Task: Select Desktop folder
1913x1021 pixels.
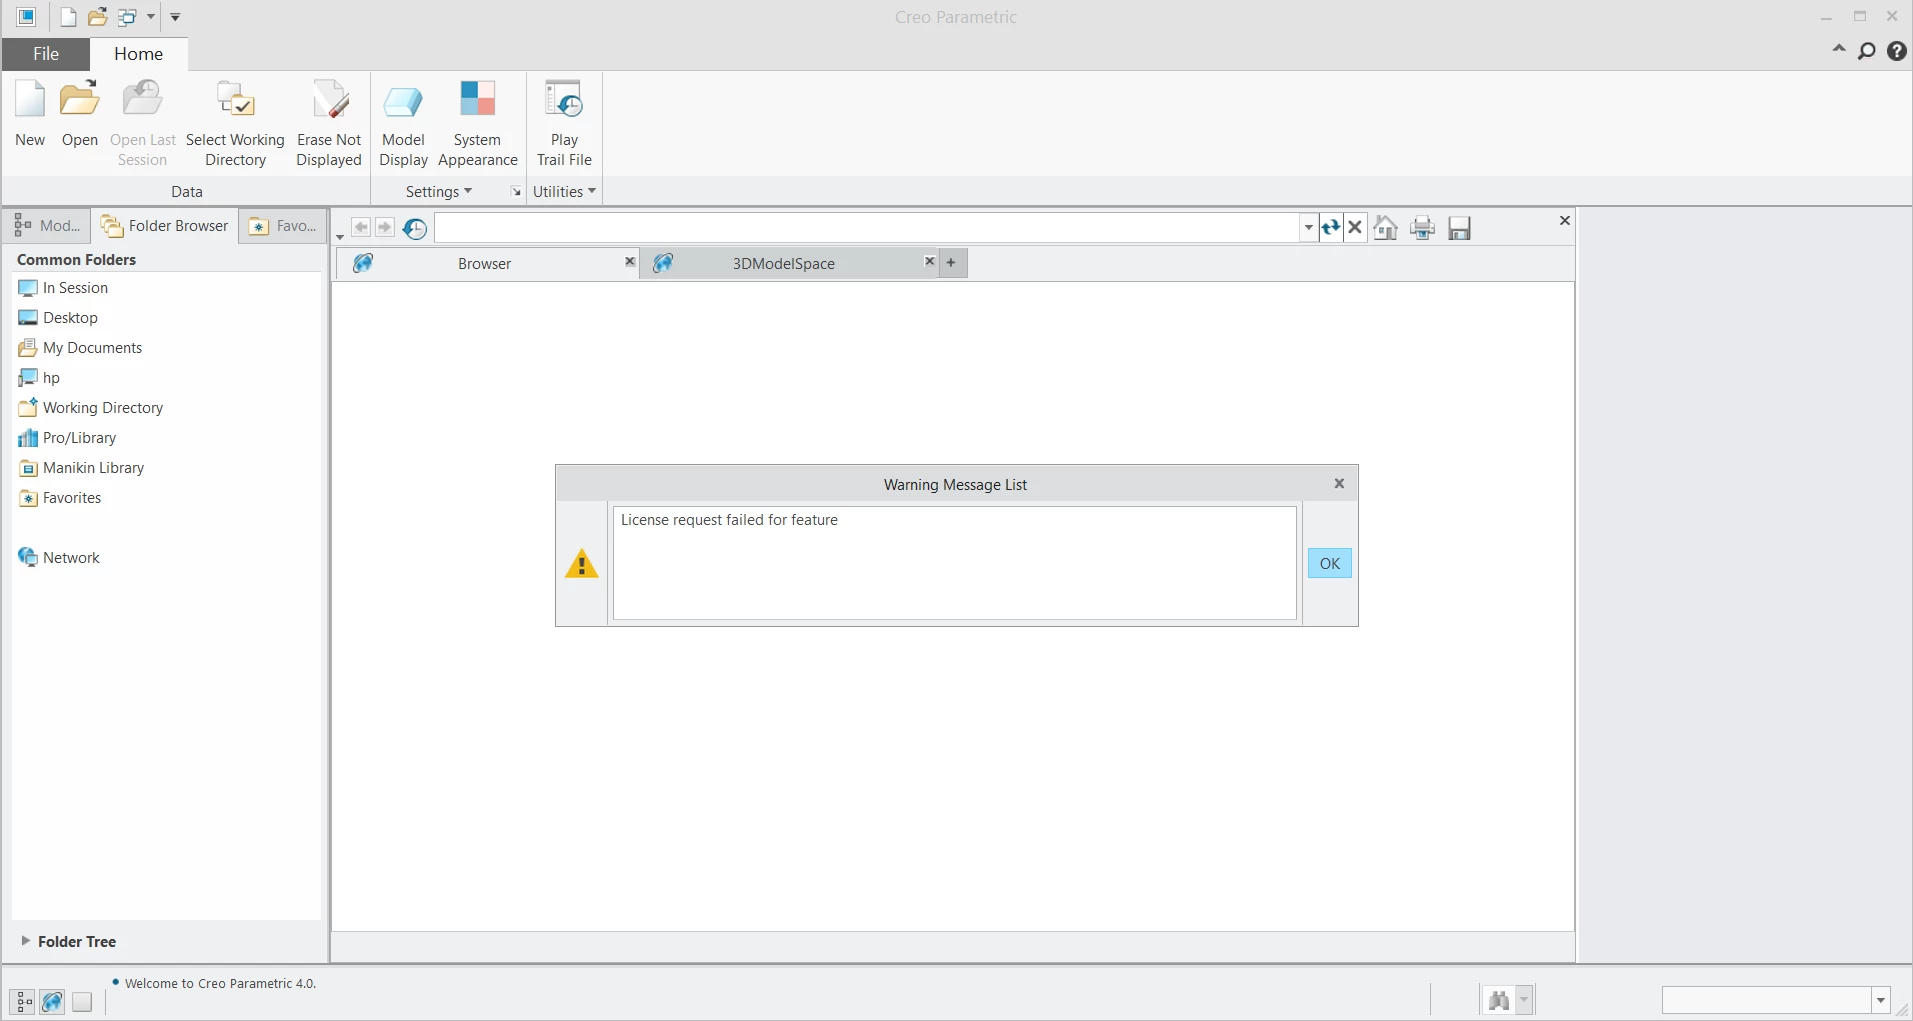Action: click(x=59, y=318)
